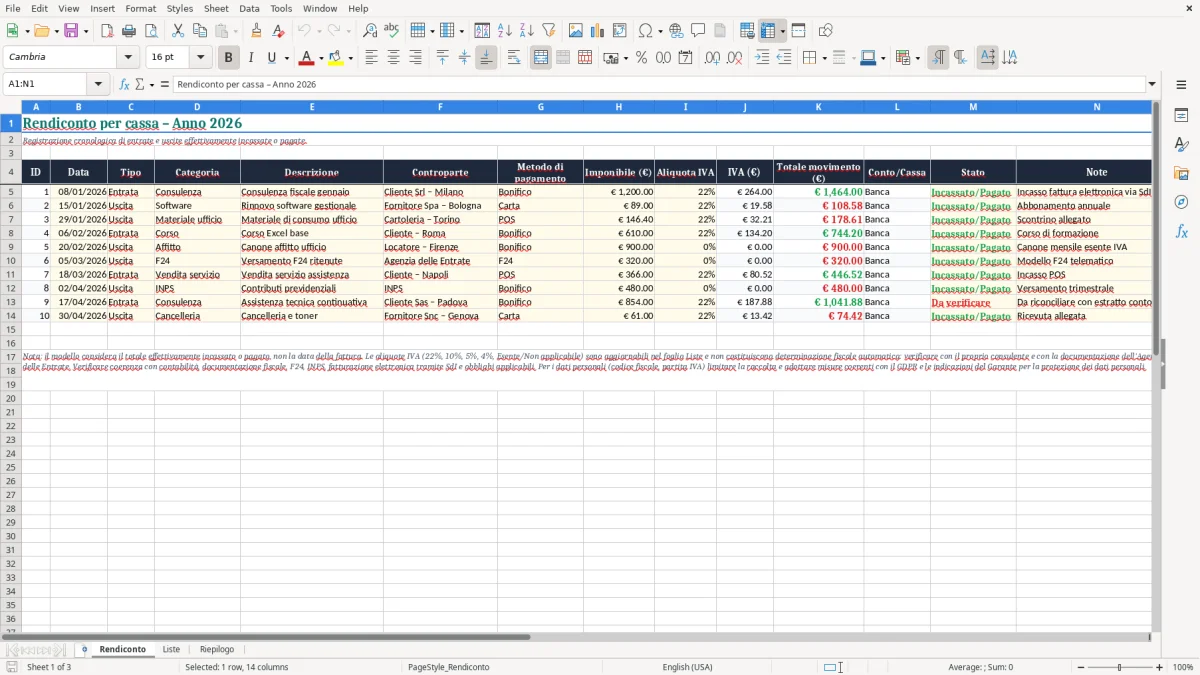Increase the indent
The image size is (1200, 675).
click(762, 58)
